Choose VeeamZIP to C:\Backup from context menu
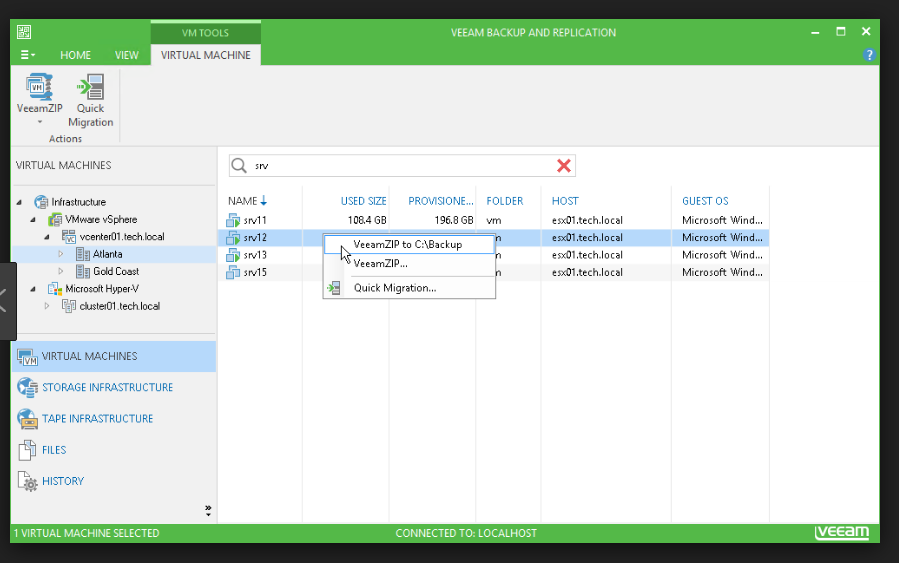 tap(409, 244)
